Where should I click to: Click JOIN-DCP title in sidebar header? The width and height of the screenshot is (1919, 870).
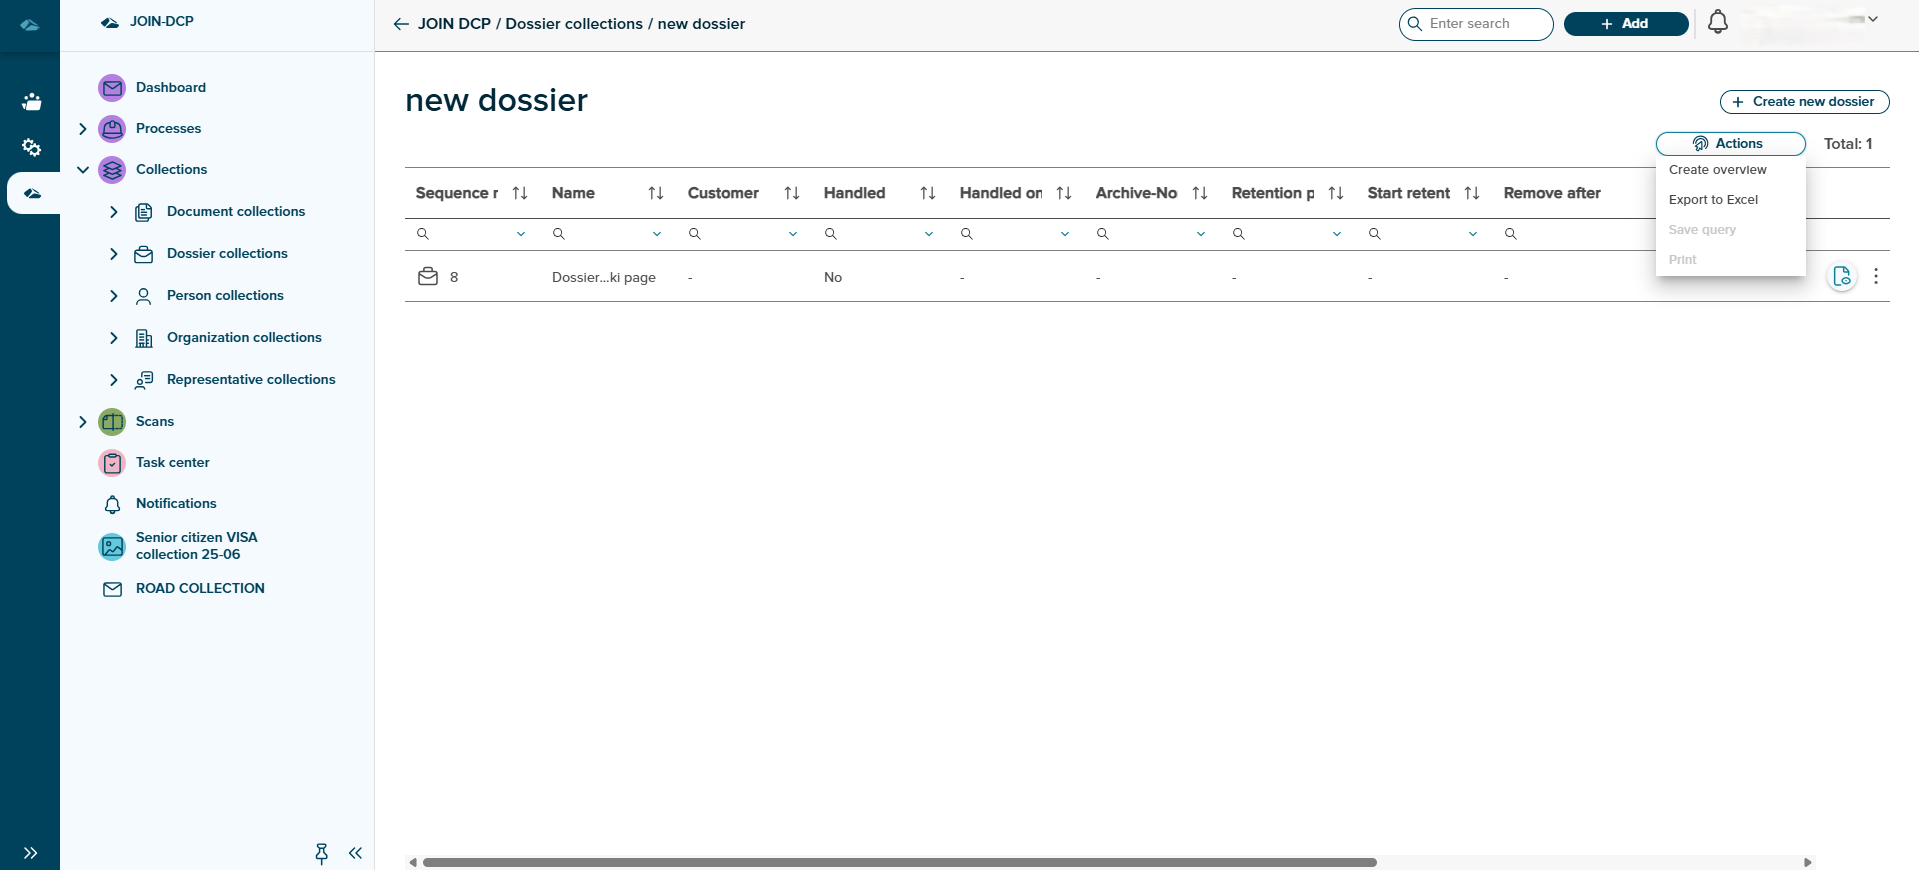tap(162, 21)
